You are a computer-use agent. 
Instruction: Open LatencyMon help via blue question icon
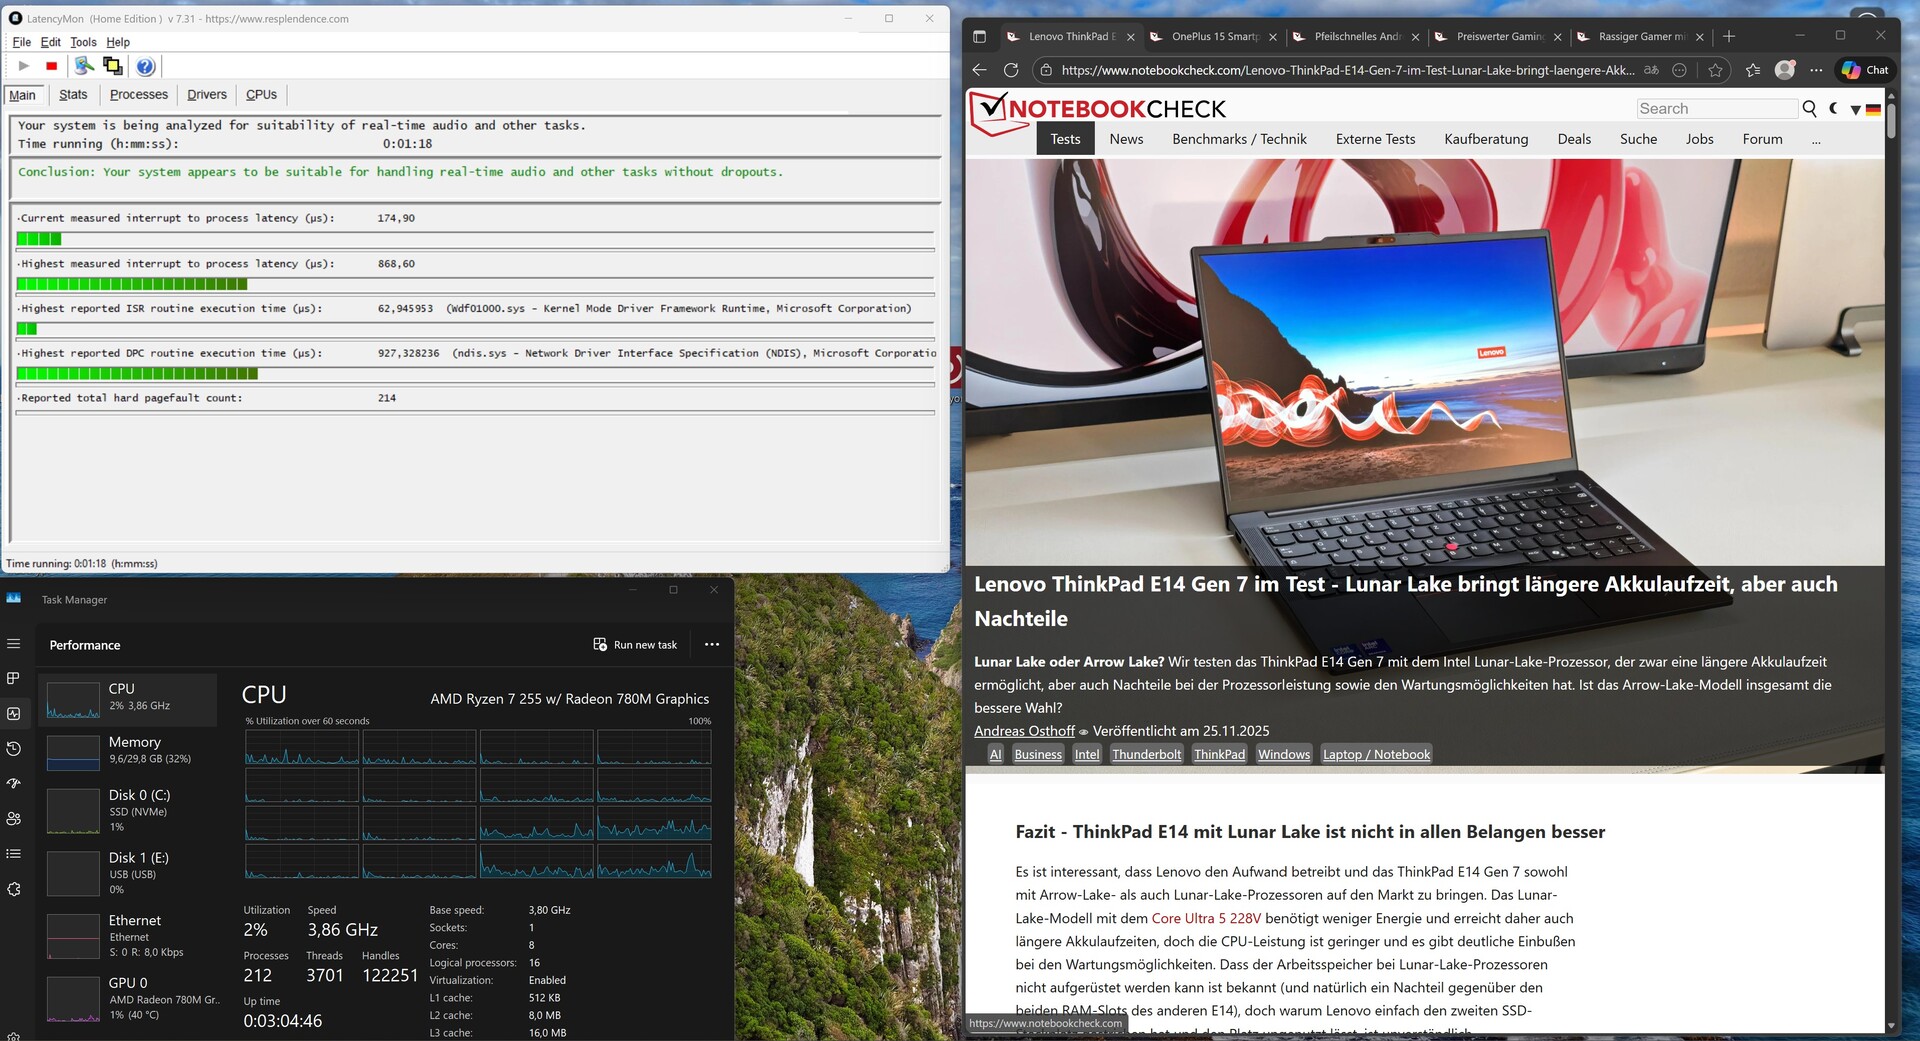pyautogui.click(x=145, y=66)
